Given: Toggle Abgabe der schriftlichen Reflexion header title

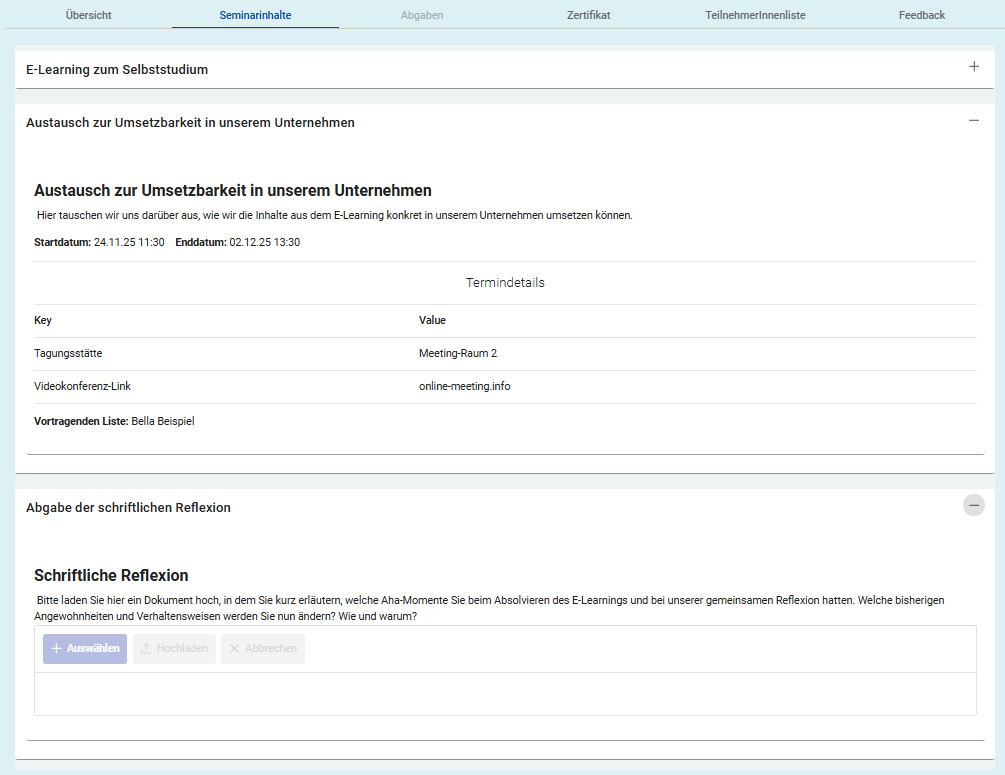Looking at the screenshot, I should (128, 508).
